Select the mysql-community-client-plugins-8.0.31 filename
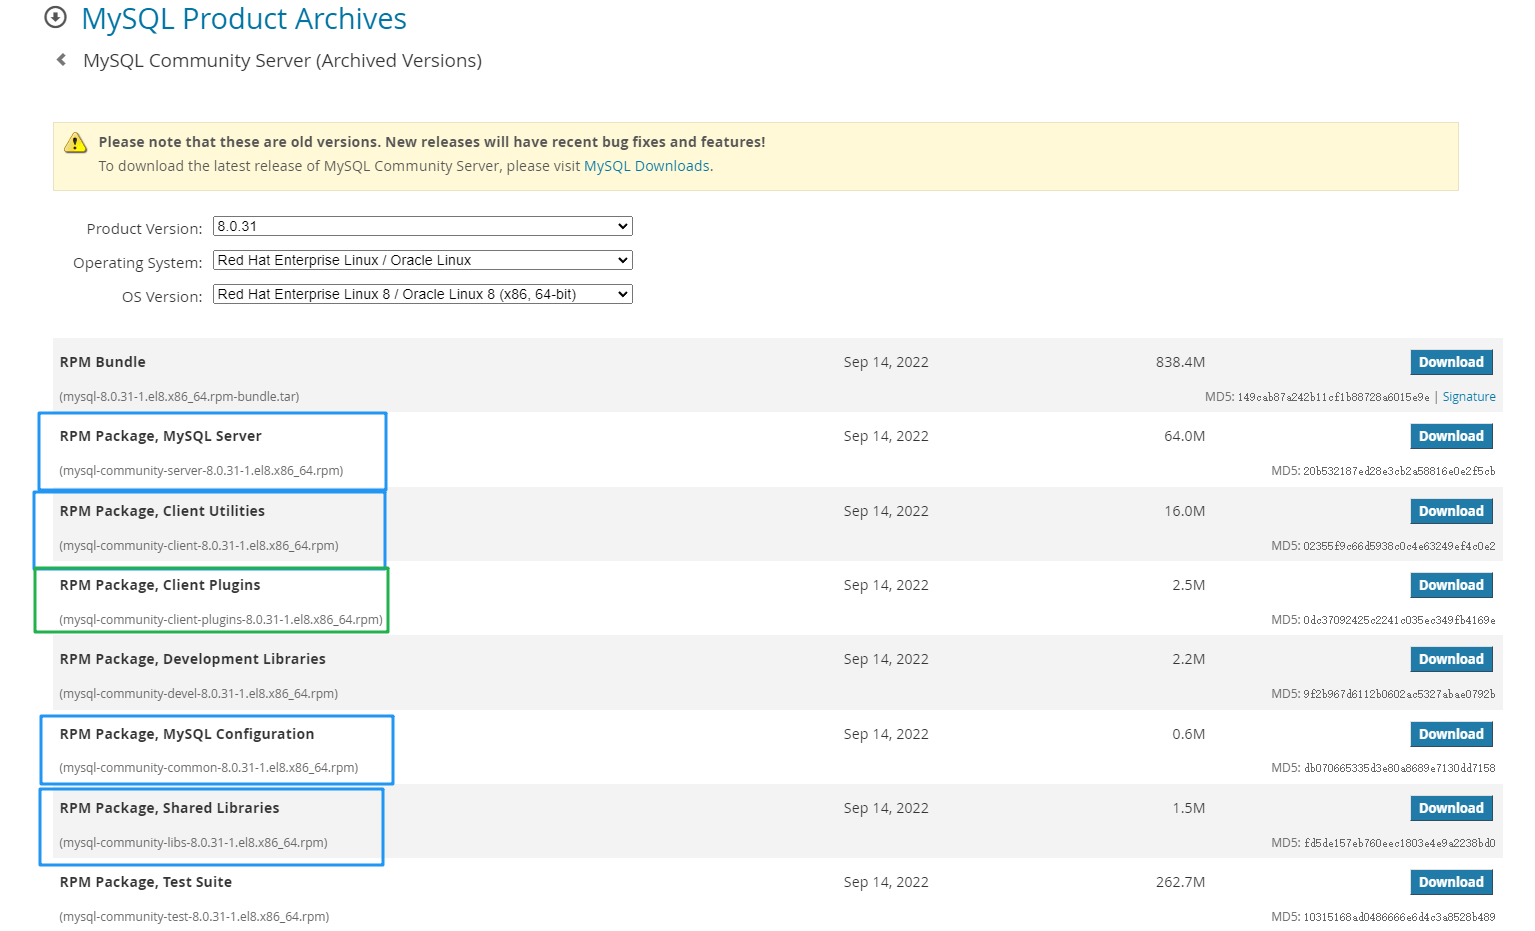1535x931 pixels. [x=221, y=620]
